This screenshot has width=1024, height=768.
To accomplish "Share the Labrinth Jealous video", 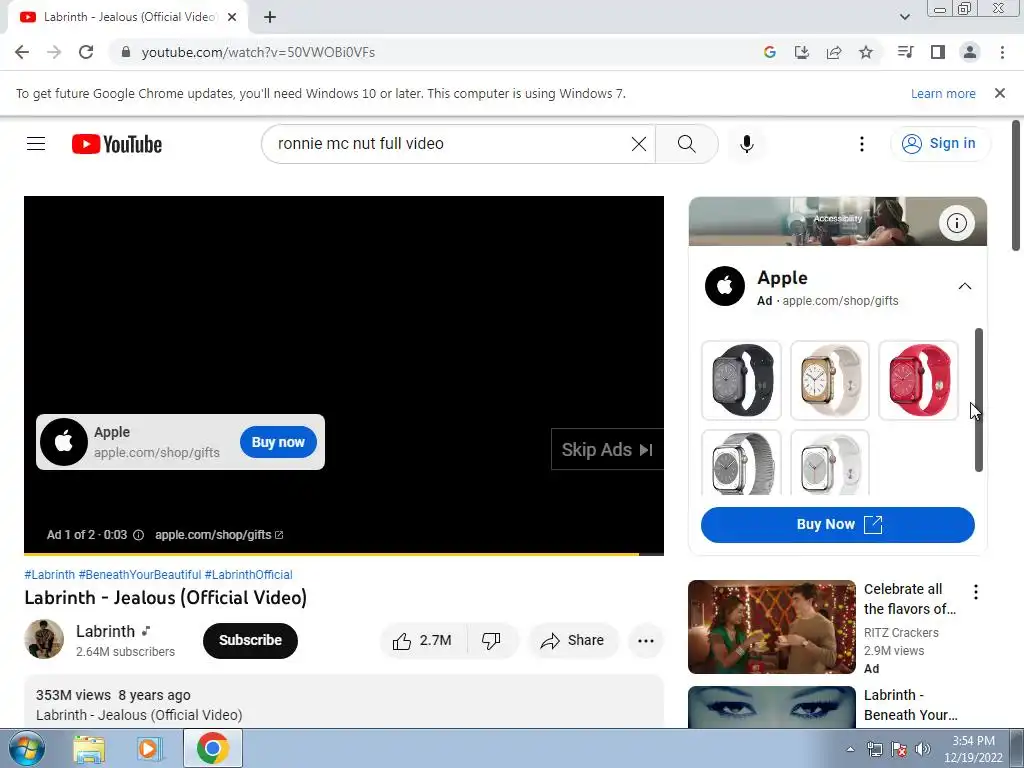I will [572, 641].
